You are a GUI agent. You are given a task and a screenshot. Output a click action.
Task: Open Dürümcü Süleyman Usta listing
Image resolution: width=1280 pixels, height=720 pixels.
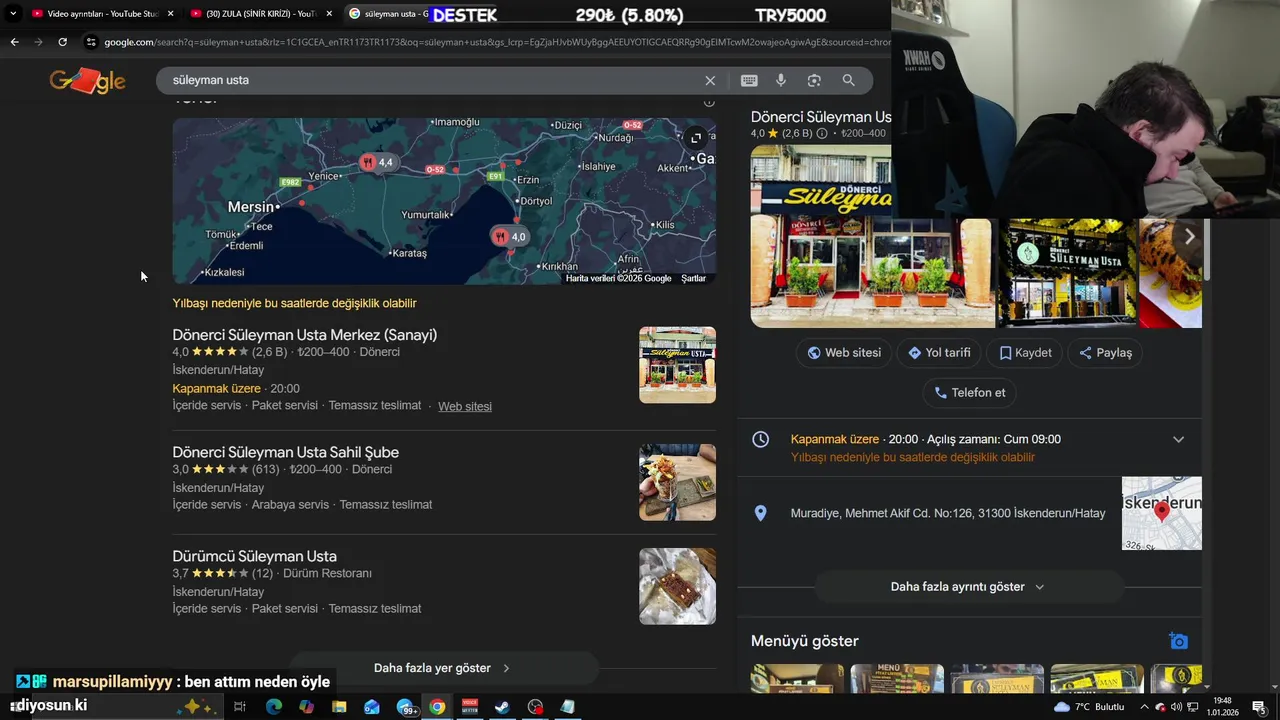(x=254, y=556)
